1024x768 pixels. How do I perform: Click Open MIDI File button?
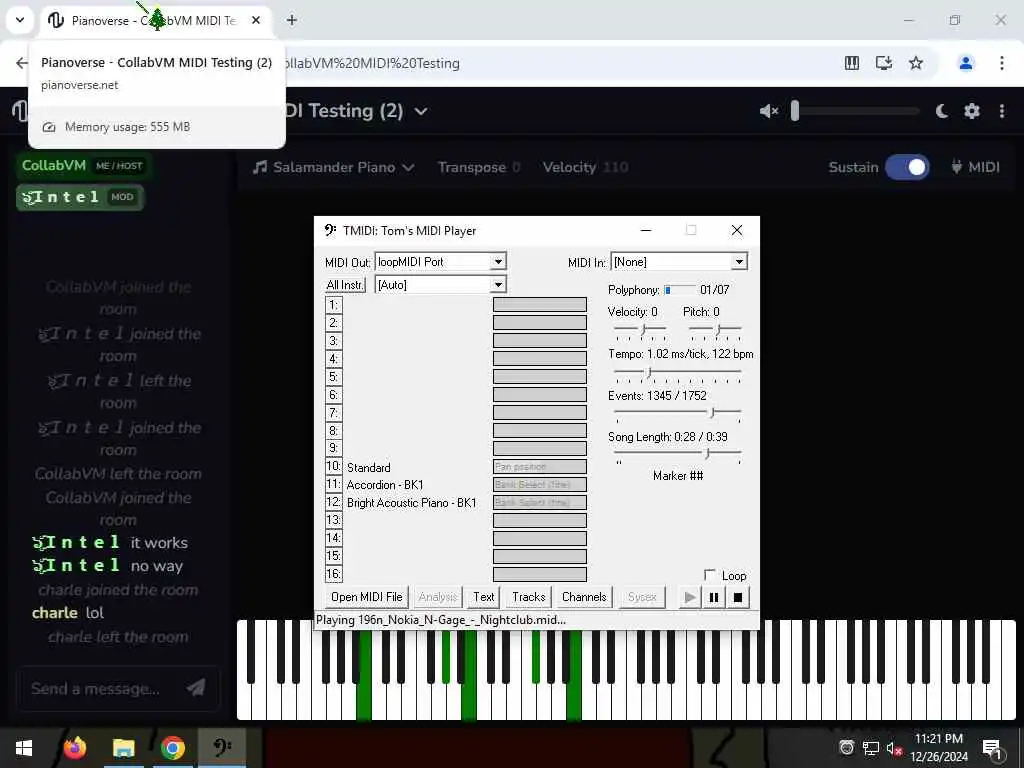tap(366, 597)
